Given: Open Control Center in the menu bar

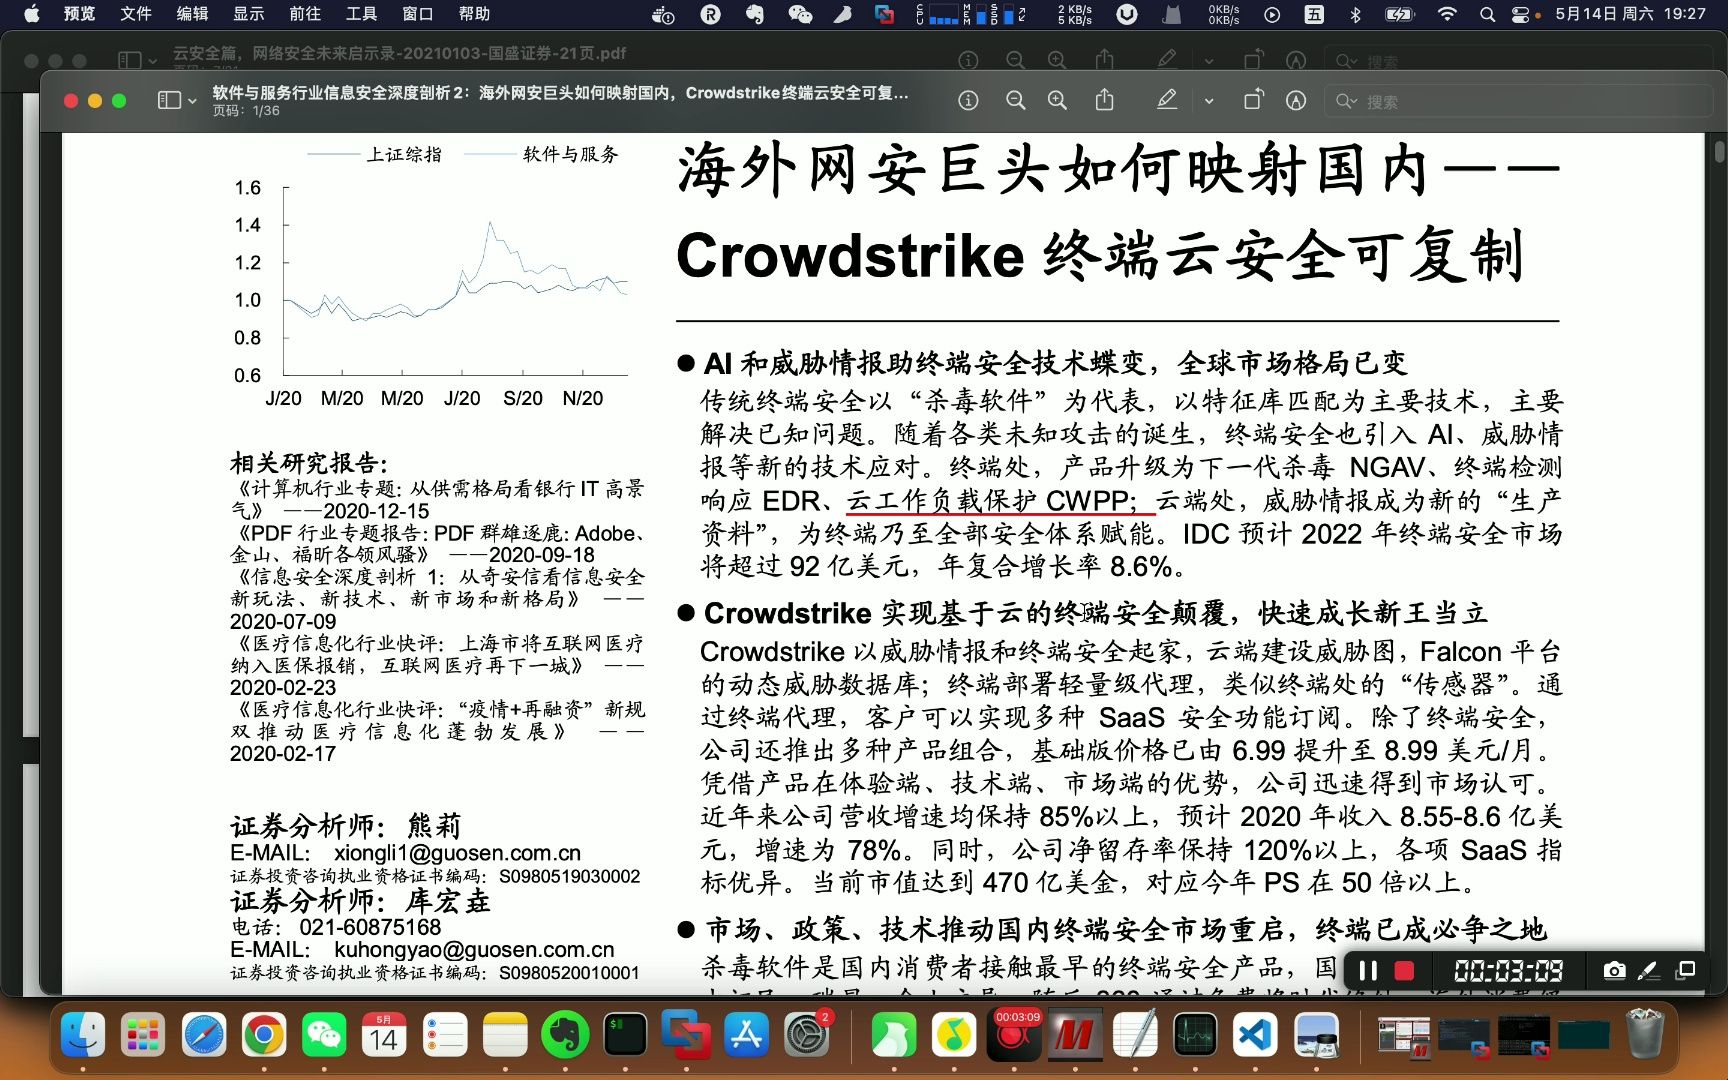Looking at the screenshot, I should point(1521,14).
